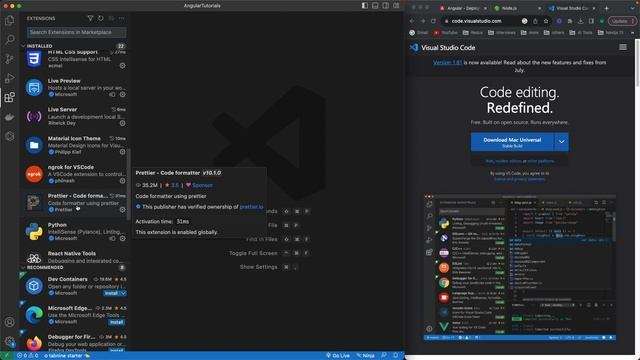Refresh the extensions list
Viewport: 640px width, 360px height.
(101, 18)
